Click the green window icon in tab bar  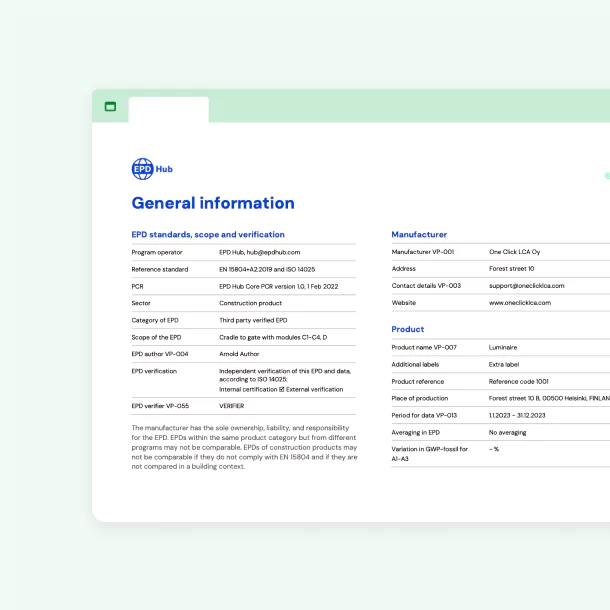(110, 106)
